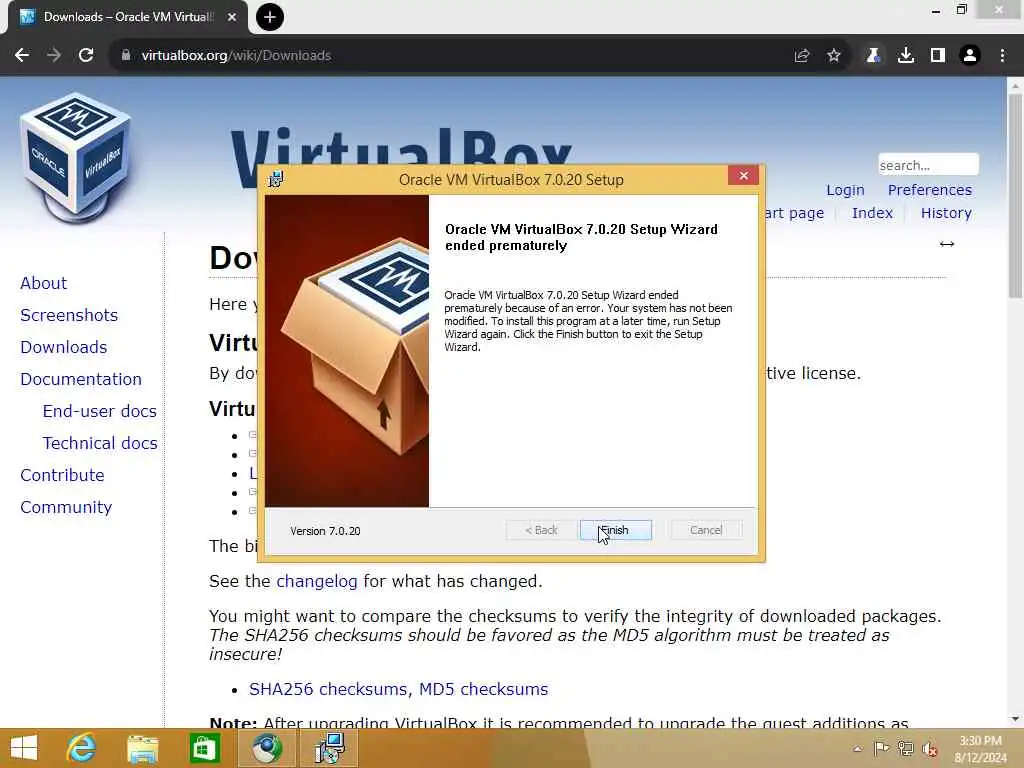Close the VirtualBox Setup dialog with X
The height and width of the screenshot is (768, 1024).
point(743,176)
